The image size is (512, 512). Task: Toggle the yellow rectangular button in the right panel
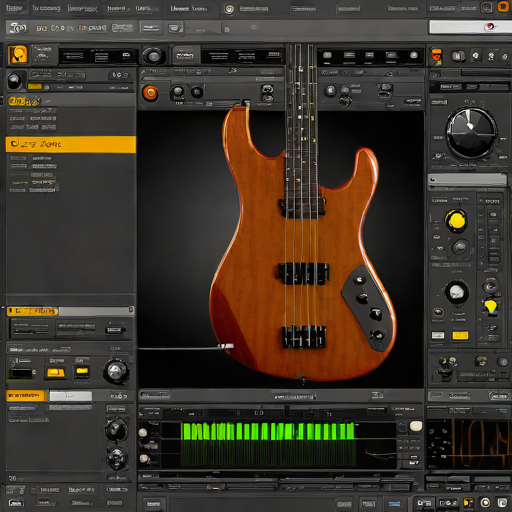(x=460, y=335)
